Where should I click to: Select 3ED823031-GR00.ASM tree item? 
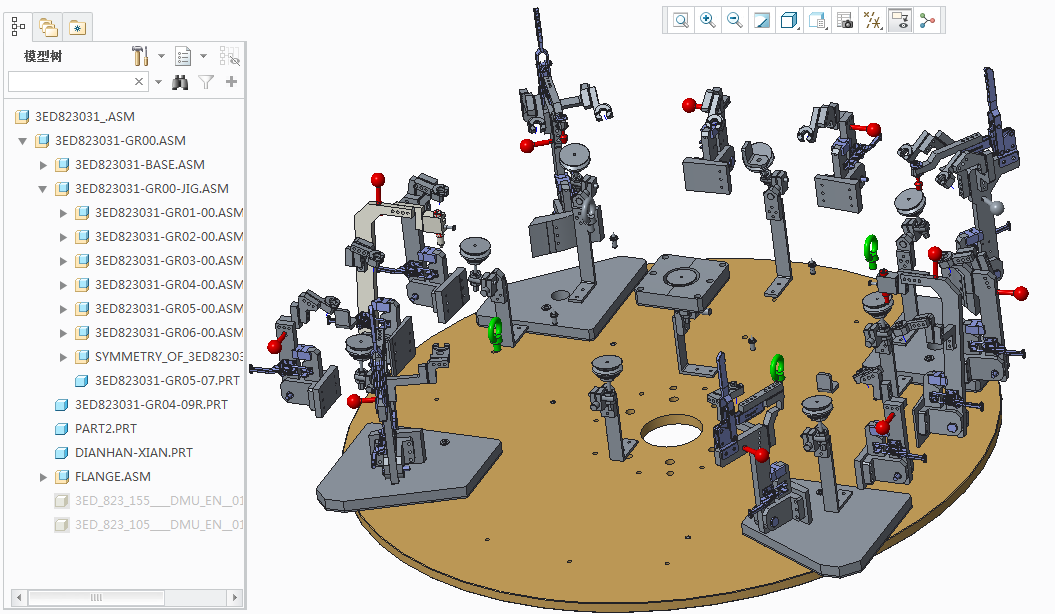120,141
